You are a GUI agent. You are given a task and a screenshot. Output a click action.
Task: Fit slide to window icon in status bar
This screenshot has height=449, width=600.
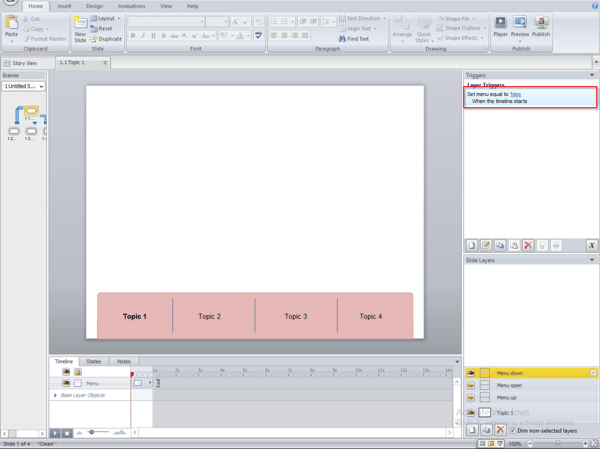[593, 444]
